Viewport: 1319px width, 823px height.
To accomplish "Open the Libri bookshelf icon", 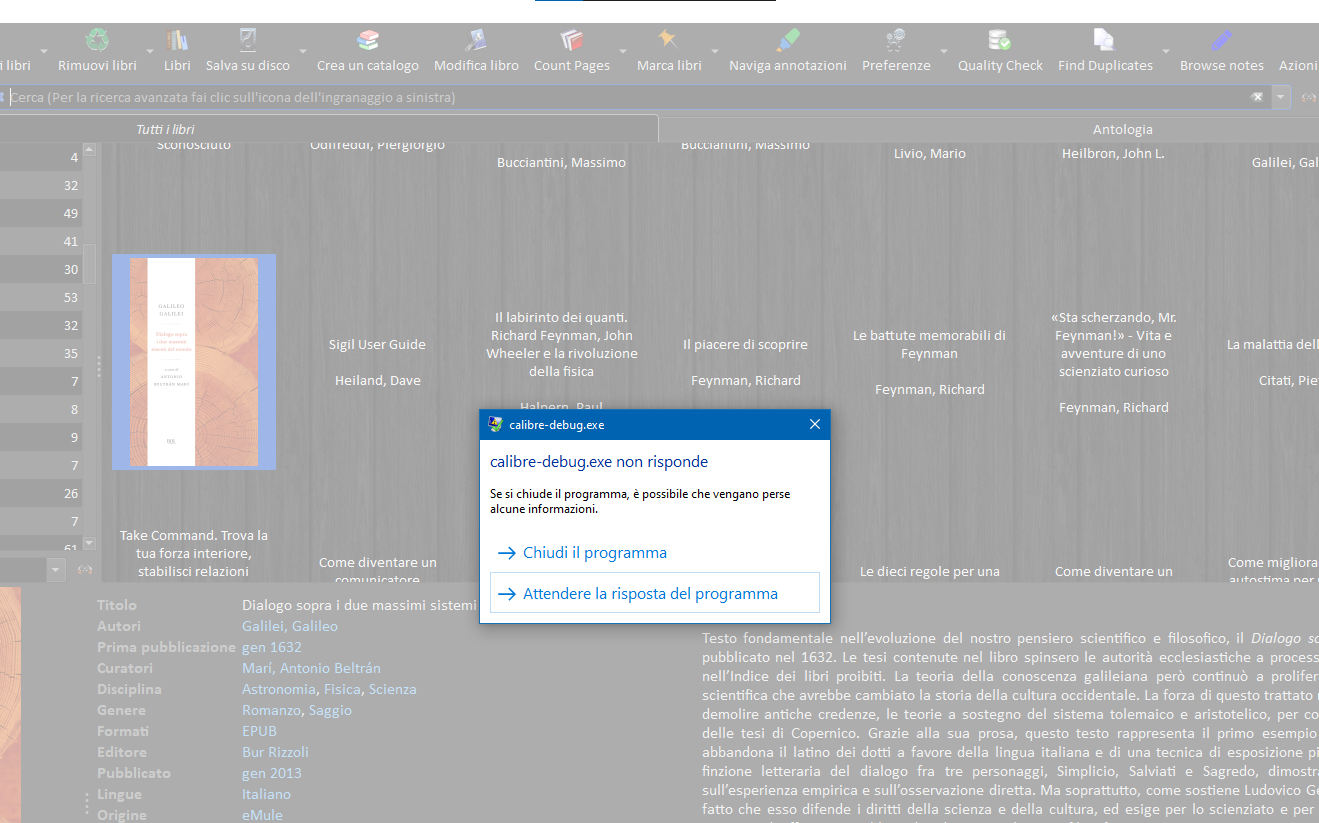I will (177, 40).
